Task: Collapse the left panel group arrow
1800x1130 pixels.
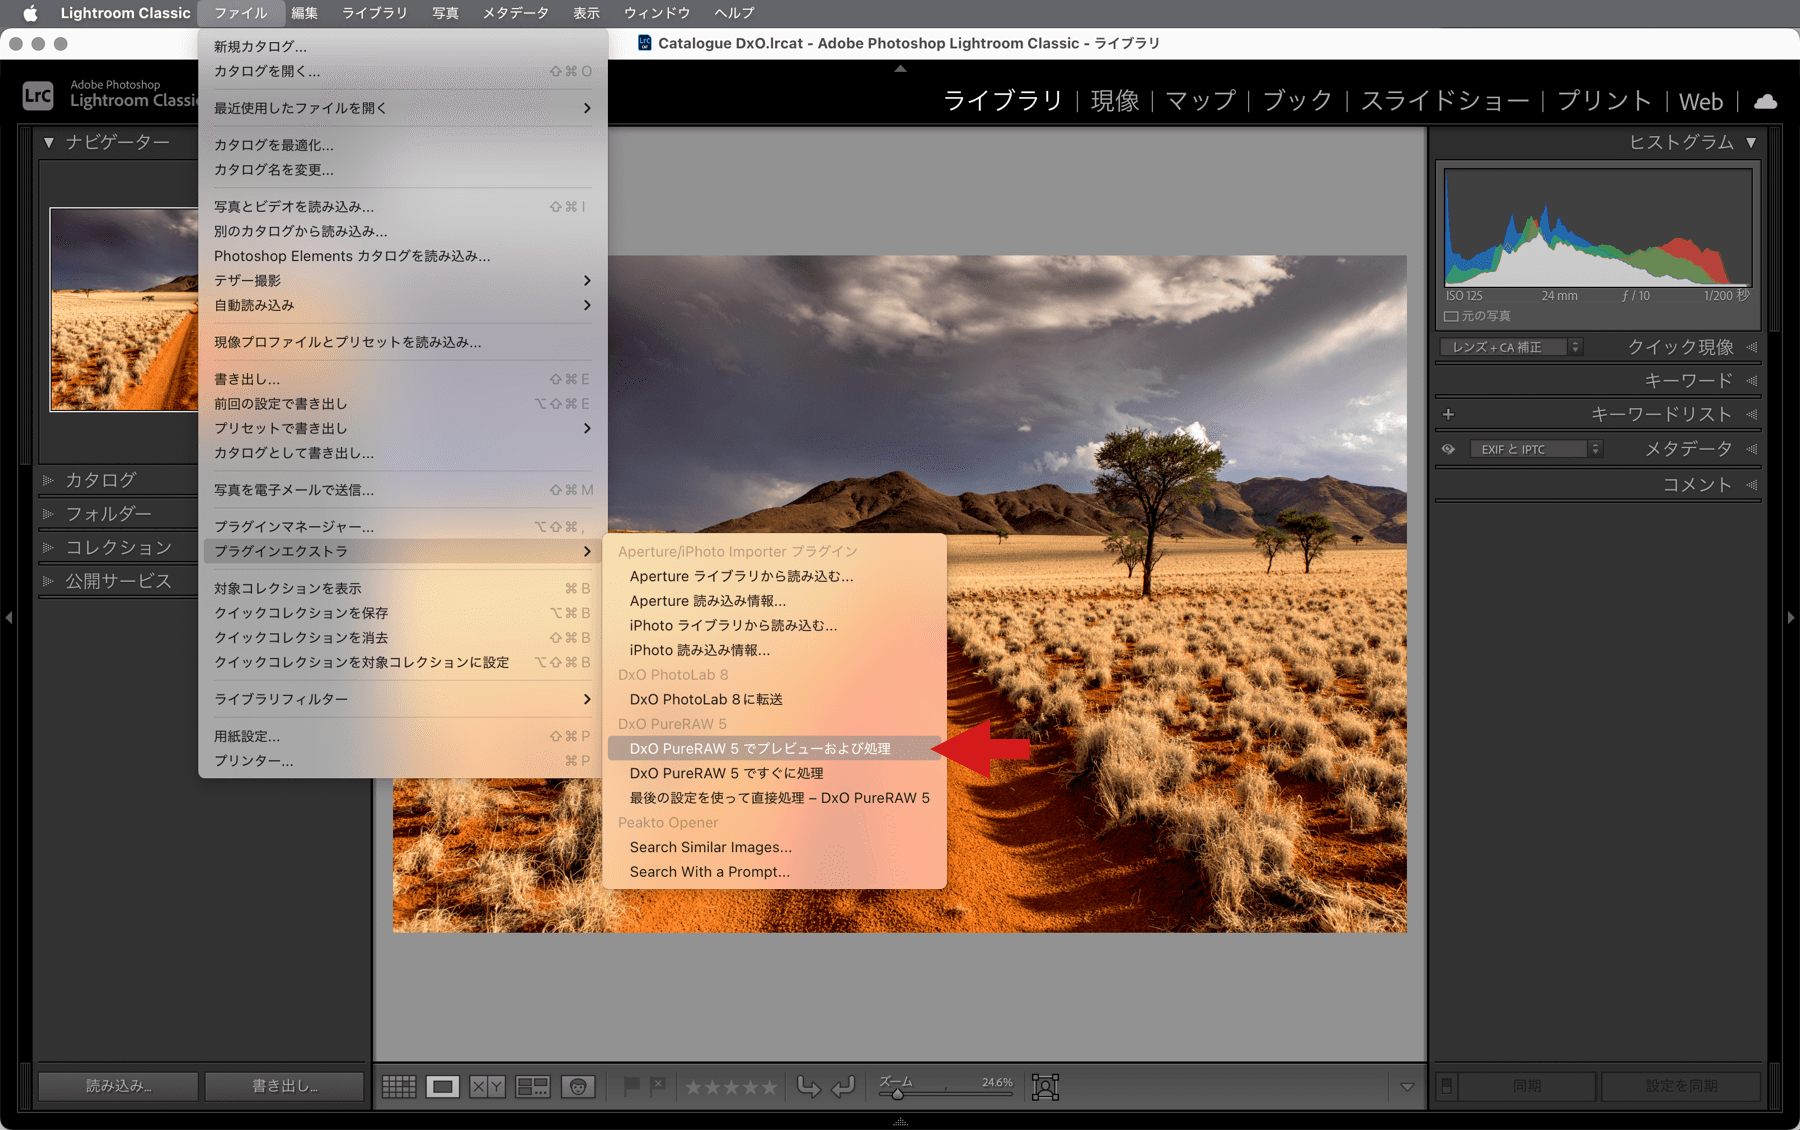Action: (9, 618)
